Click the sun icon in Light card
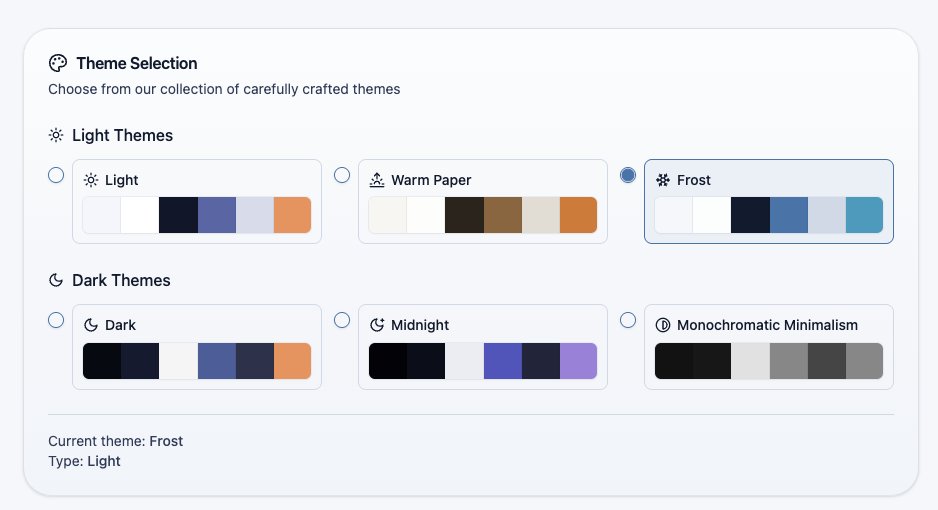Screen dimensions: 938x510 tap(91, 180)
